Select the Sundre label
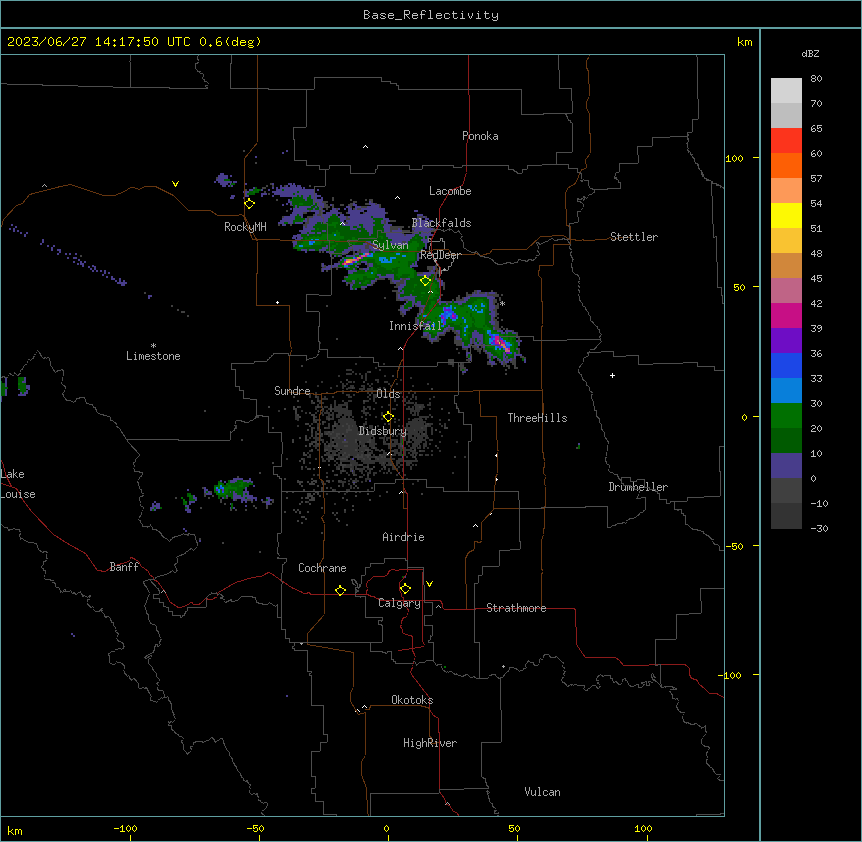Image resolution: width=862 pixels, height=842 pixels. pyautogui.click(x=292, y=391)
